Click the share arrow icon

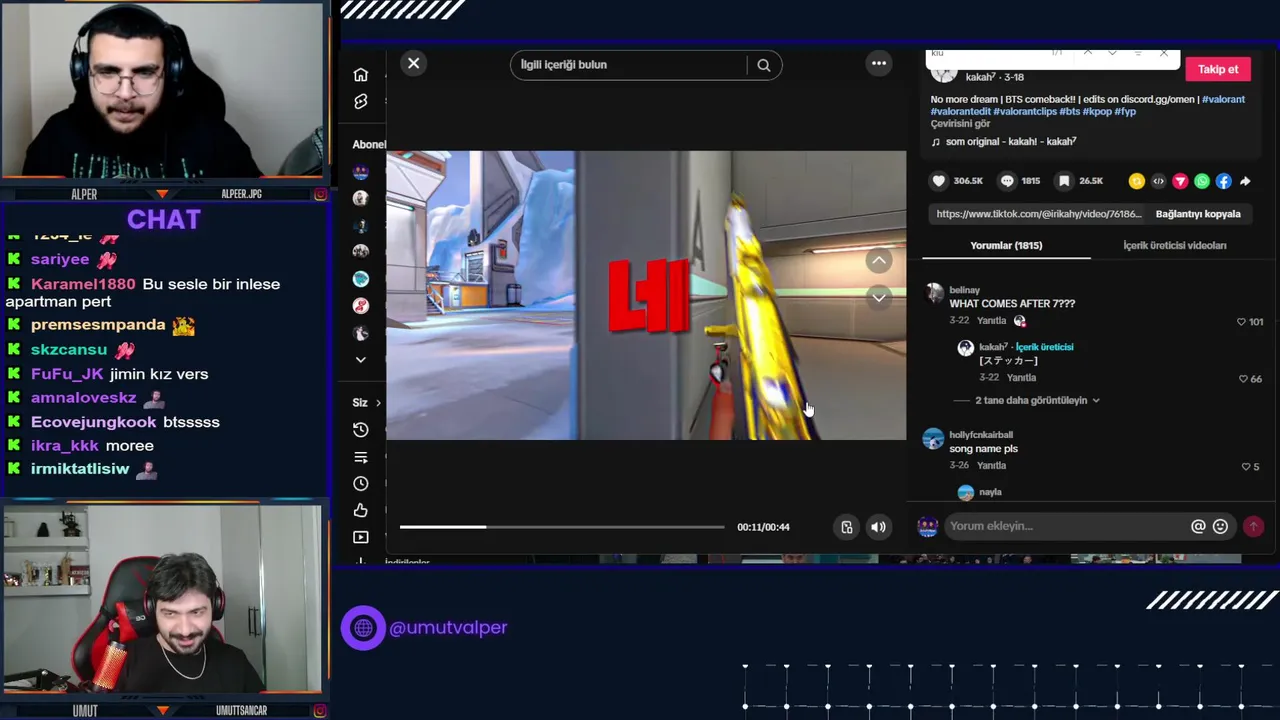point(1245,181)
